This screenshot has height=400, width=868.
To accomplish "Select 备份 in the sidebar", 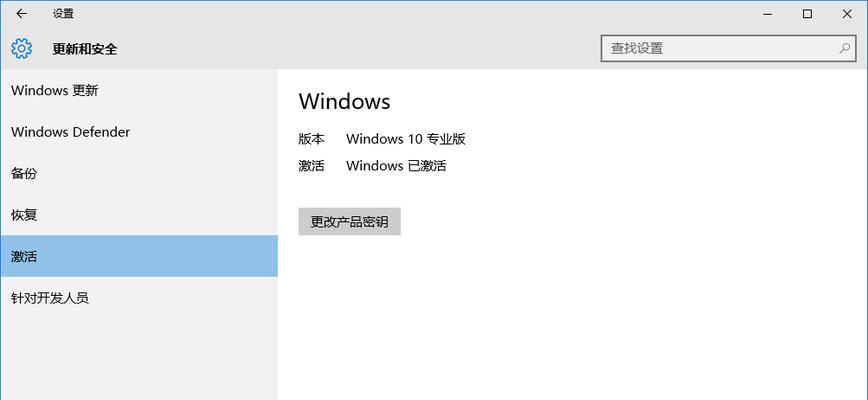I will tap(138, 173).
